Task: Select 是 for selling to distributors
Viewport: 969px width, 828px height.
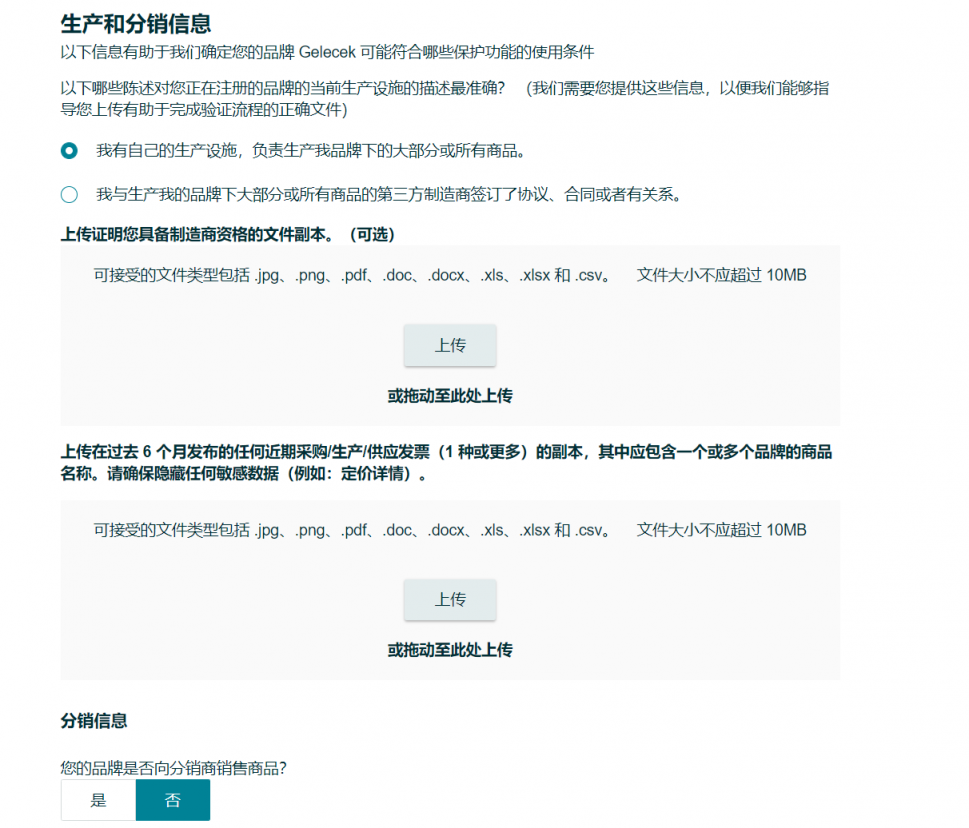Action: [98, 800]
